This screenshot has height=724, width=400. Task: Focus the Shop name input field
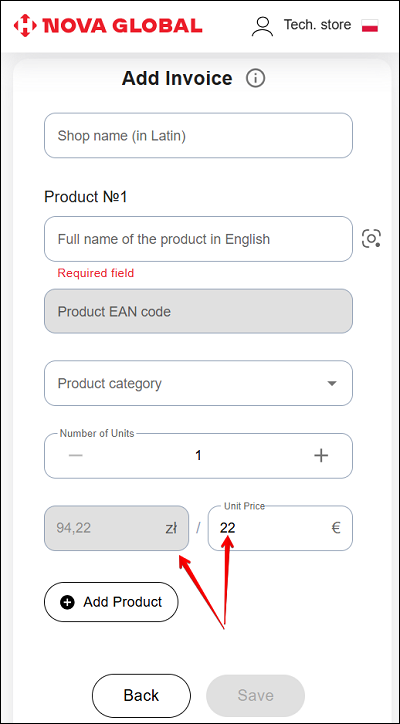(x=198, y=136)
